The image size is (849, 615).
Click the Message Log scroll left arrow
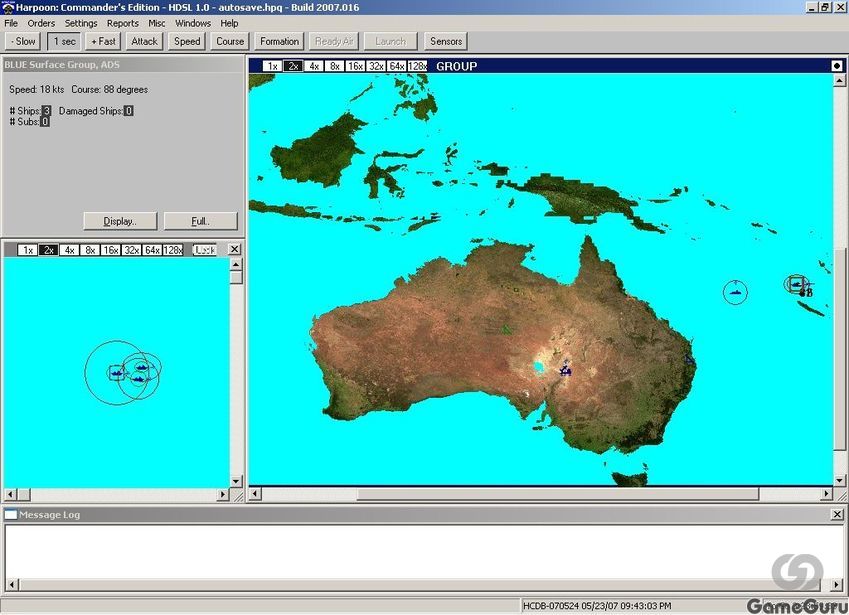click(12, 585)
